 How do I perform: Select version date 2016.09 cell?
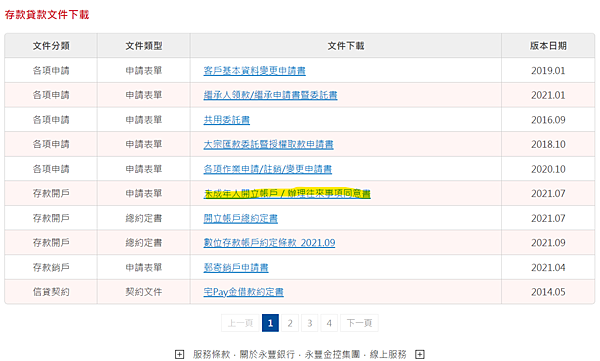tap(548, 120)
